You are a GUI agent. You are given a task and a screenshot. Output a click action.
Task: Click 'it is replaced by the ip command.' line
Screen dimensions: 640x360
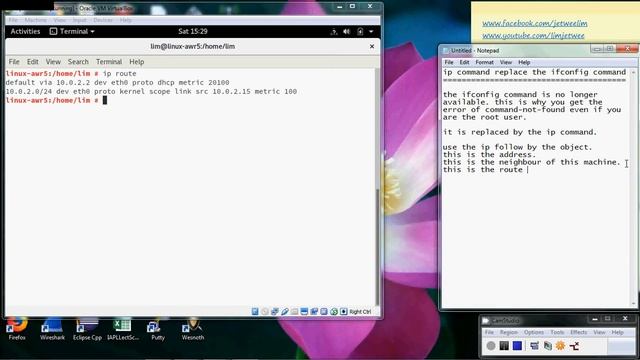(520, 132)
